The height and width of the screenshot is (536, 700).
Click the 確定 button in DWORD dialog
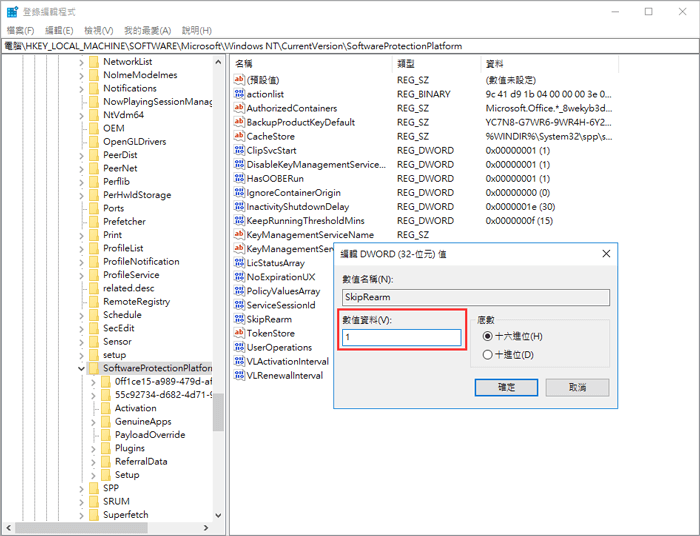click(x=506, y=387)
